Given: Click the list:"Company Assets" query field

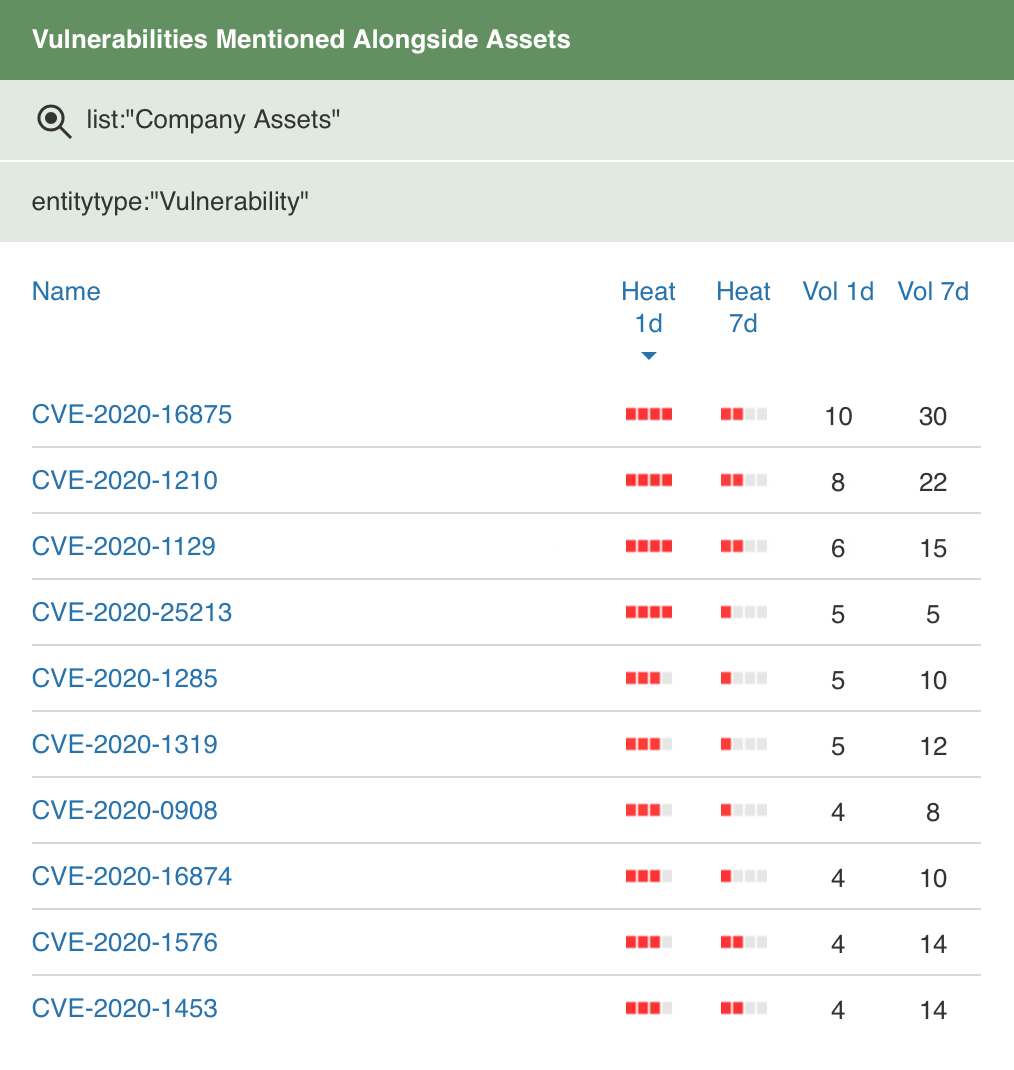Looking at the screenshot, I should click(507, 120).
